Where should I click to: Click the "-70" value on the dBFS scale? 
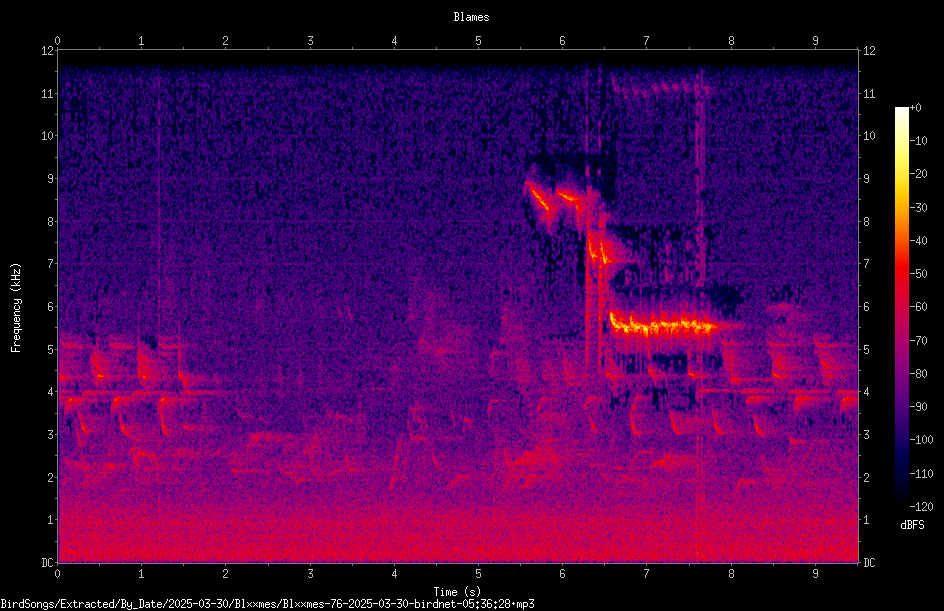coord(919,341)
